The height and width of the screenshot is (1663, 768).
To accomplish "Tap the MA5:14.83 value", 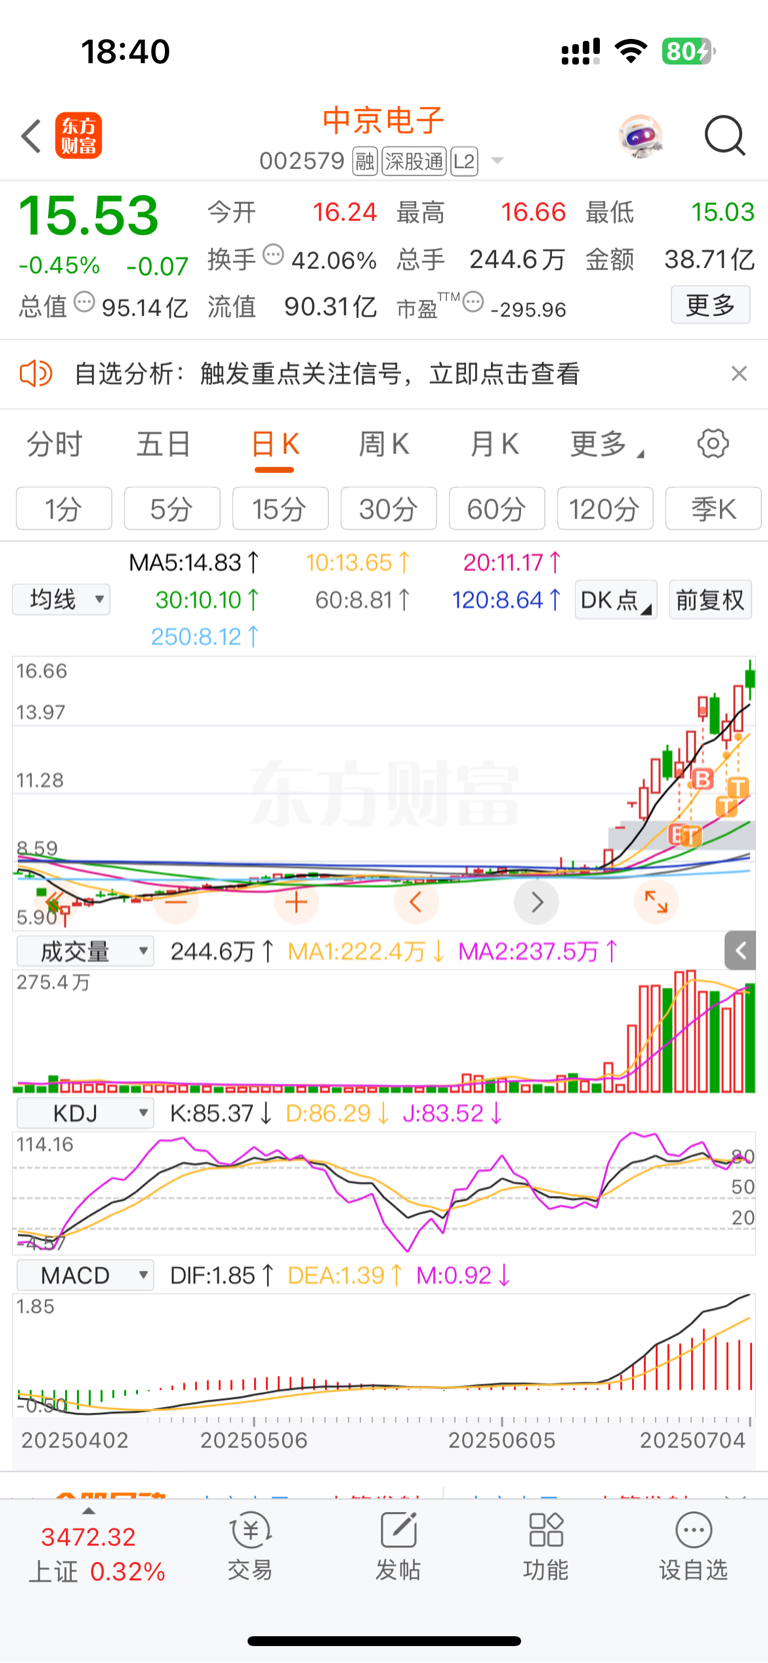I will coord(195,563).
